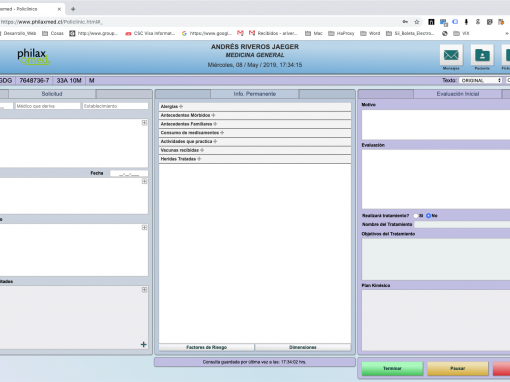Click the Consulta guardada status message

coord(255,362)
